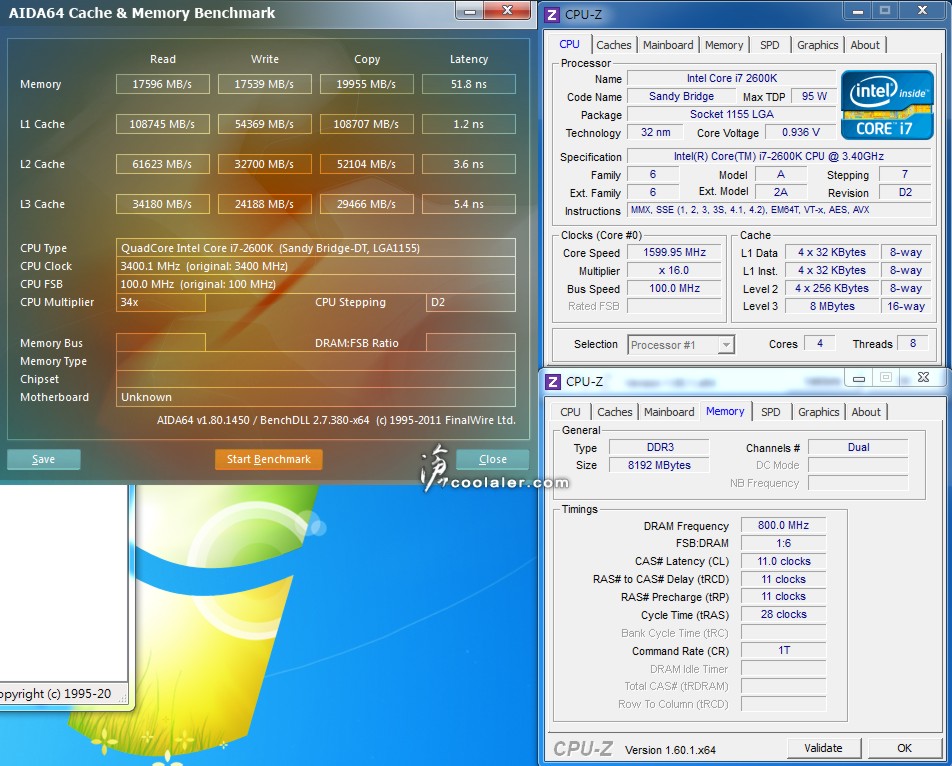Switch to Graphics tab in upper CPU-Z window
The image size is (952, 766).
817,45
